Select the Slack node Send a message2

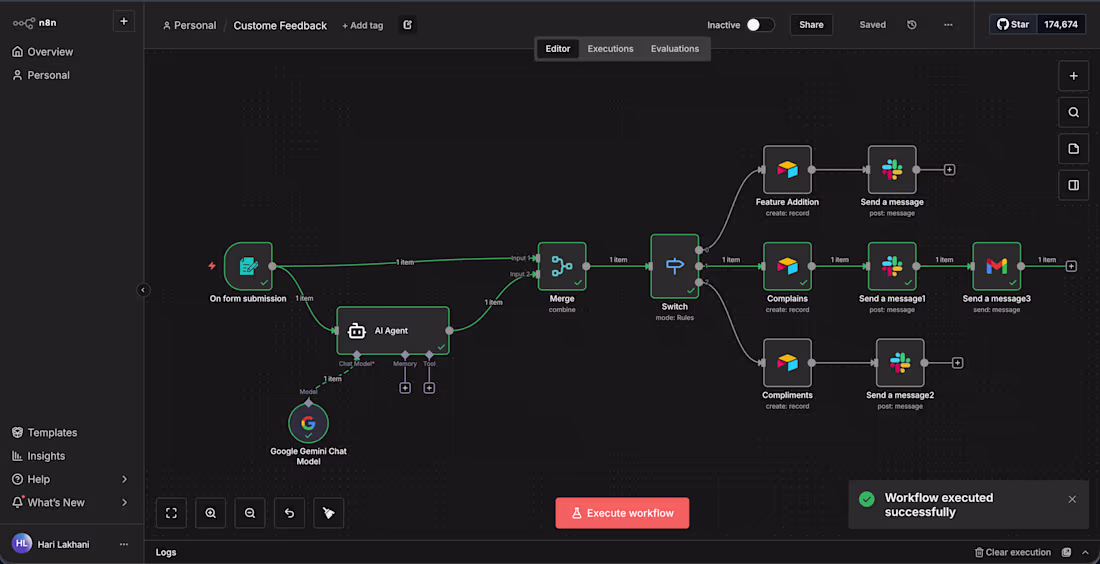900,363
